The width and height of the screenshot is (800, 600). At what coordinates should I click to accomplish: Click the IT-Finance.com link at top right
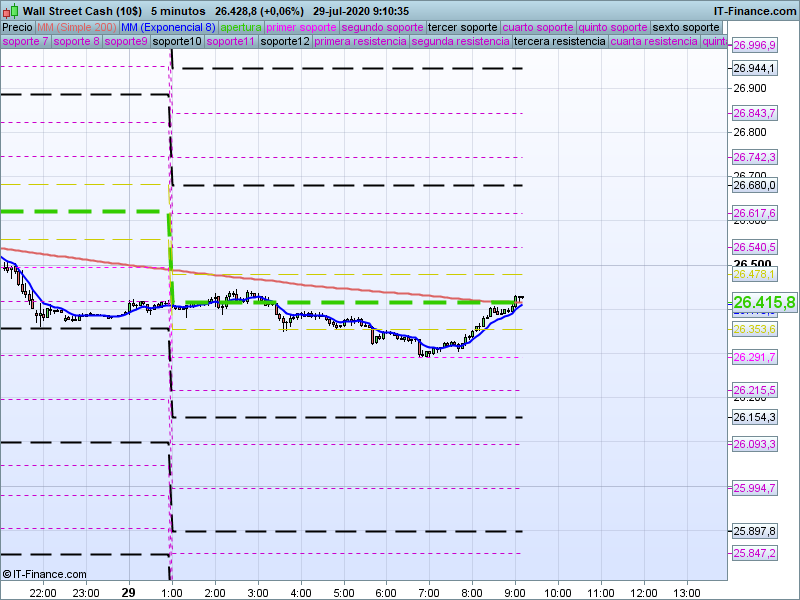(x=754, y=10)
